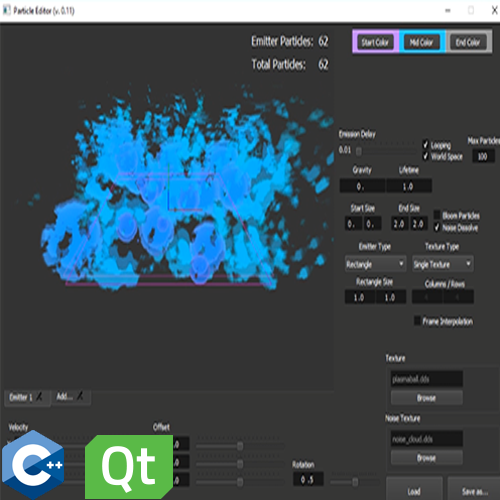Open the Mid Color picker
Viewport: 500px width, 500px height.
[x=421, y=42]
